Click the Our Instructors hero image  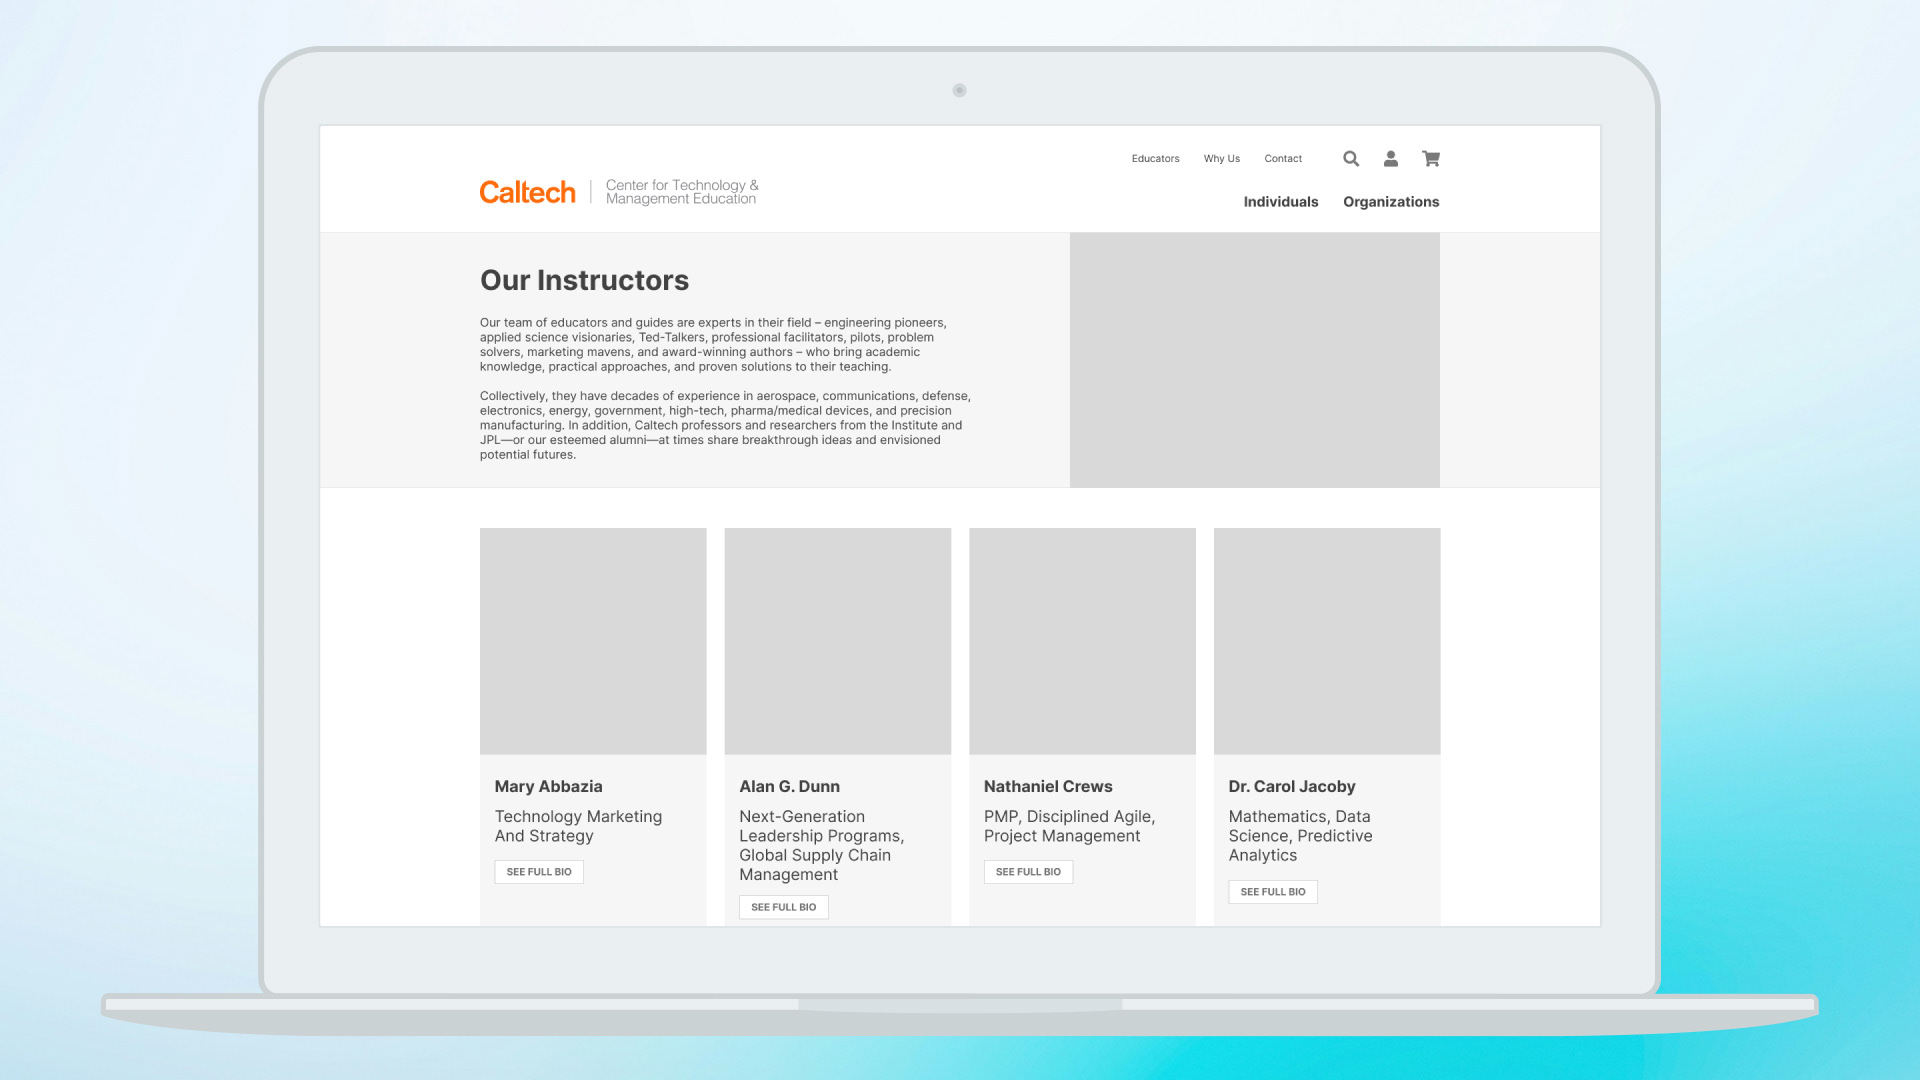point(1254,360)
